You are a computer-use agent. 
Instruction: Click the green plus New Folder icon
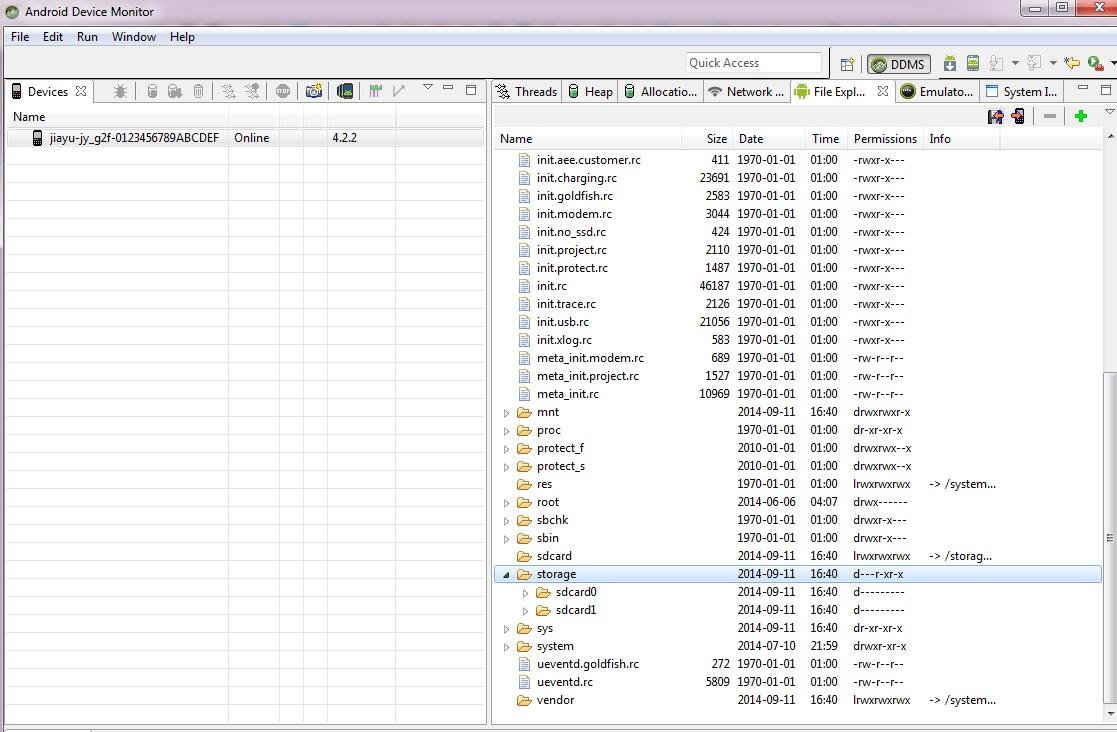(x=1080, y=116)
